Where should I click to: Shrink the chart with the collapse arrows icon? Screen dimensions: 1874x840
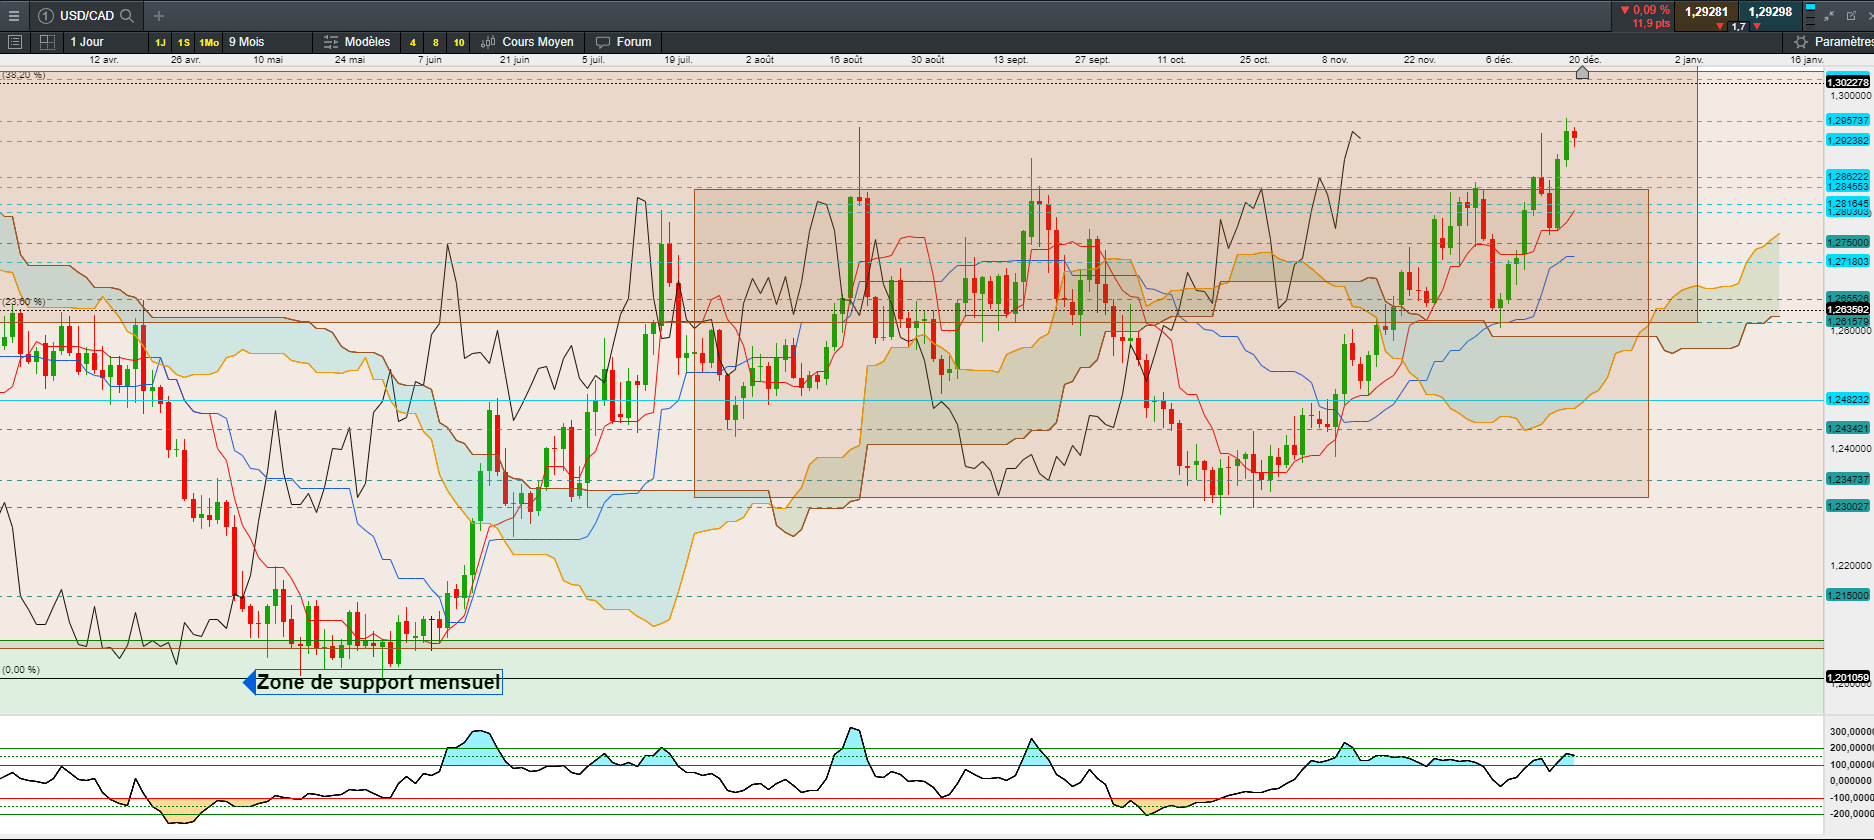click(x=1829, y=16)
